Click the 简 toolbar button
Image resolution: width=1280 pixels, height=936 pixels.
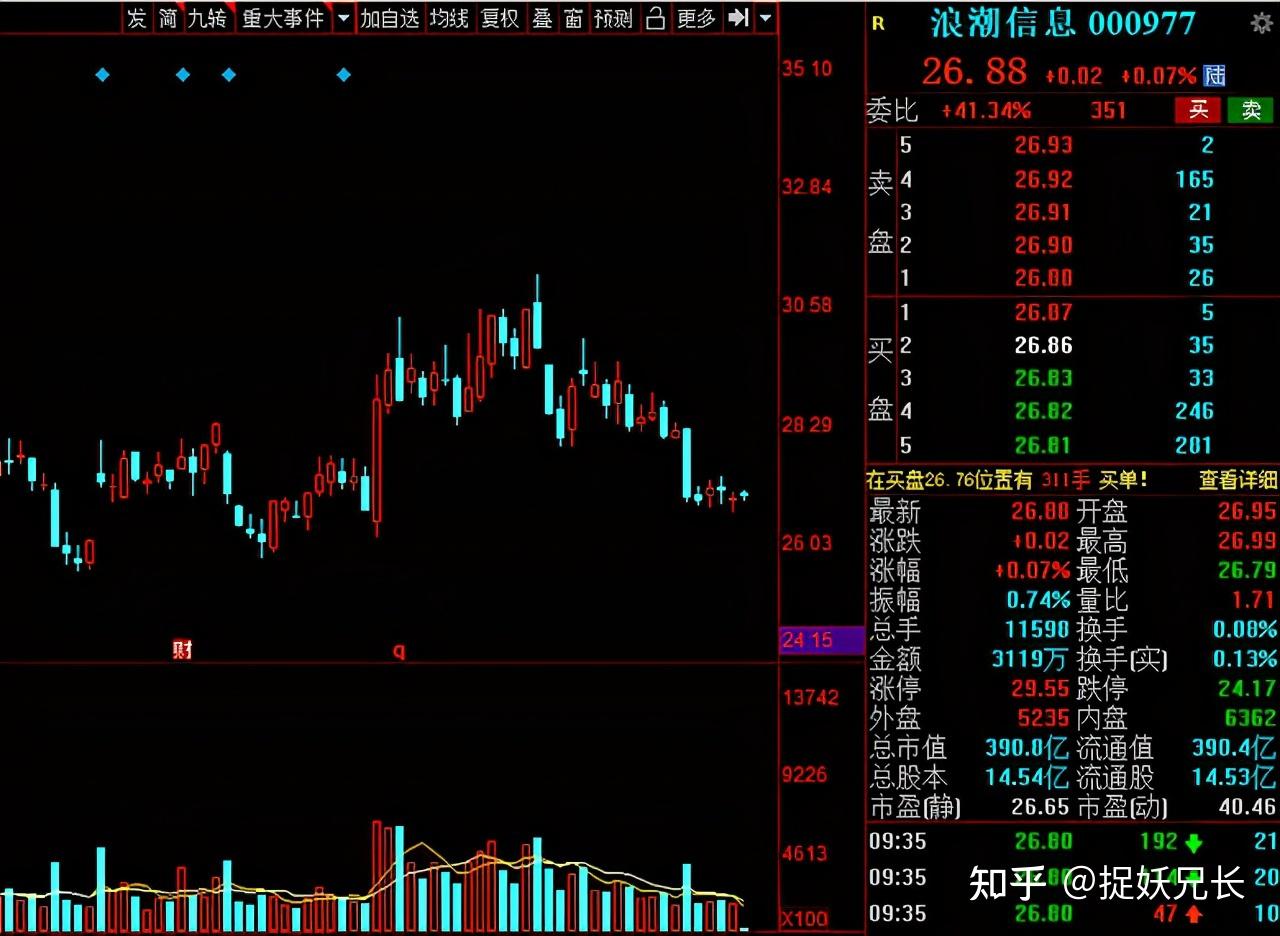[167, 18]
